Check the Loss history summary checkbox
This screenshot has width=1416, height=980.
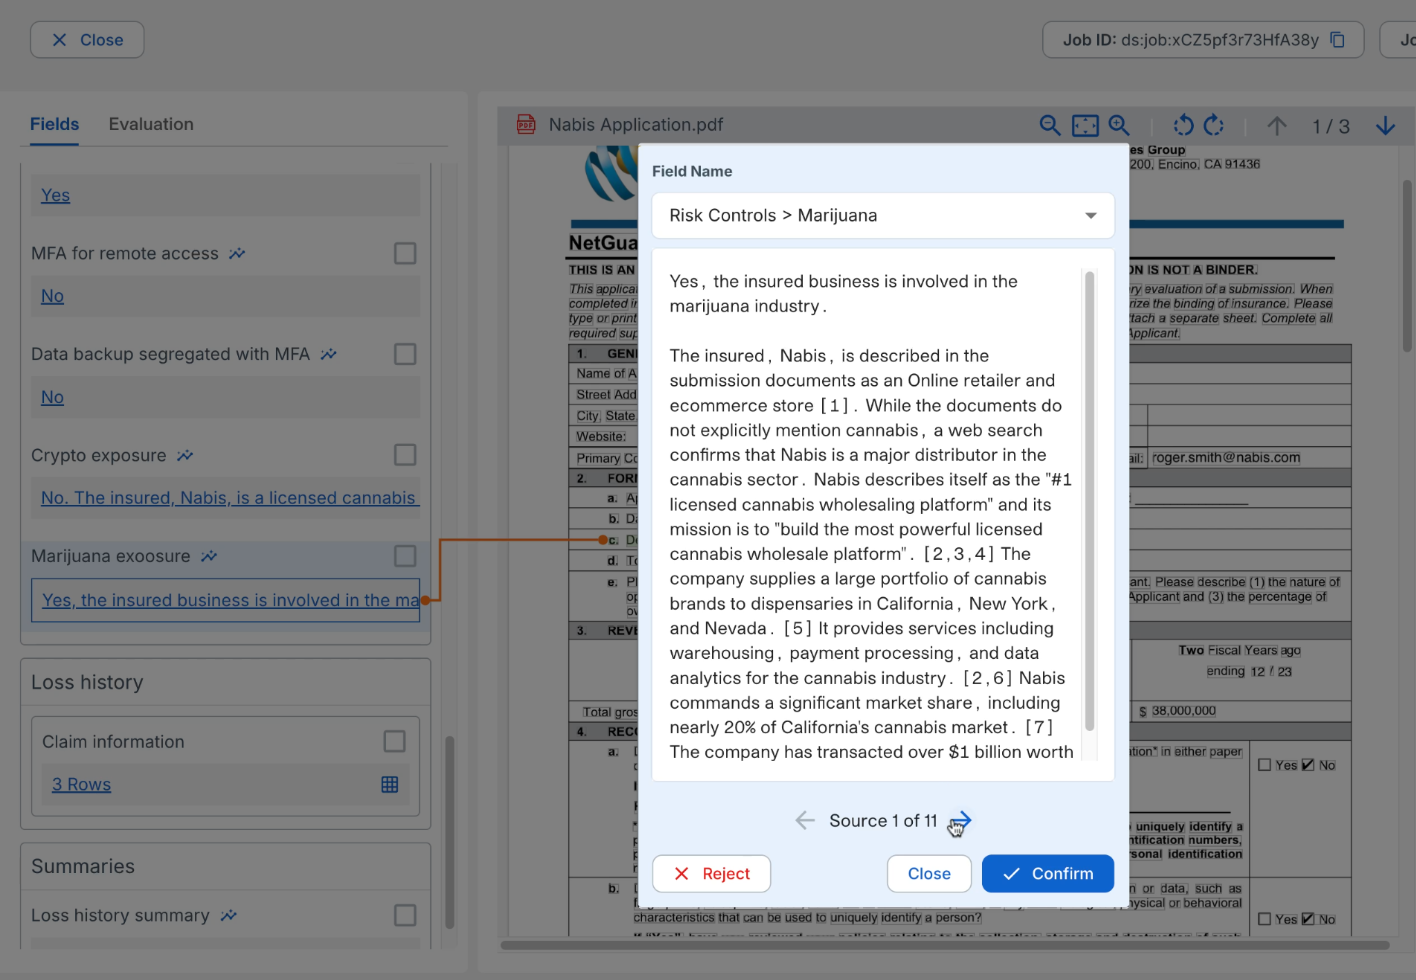pos(405,915)
